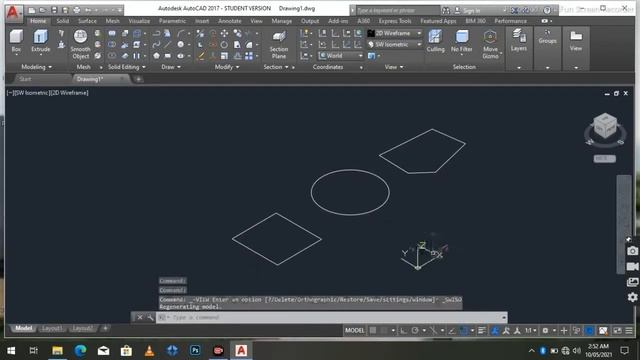The height and width of the screenshot is (360, 640).
Task: Click the Polyline tool in Draw panel
Action: [x=156, y=33]
